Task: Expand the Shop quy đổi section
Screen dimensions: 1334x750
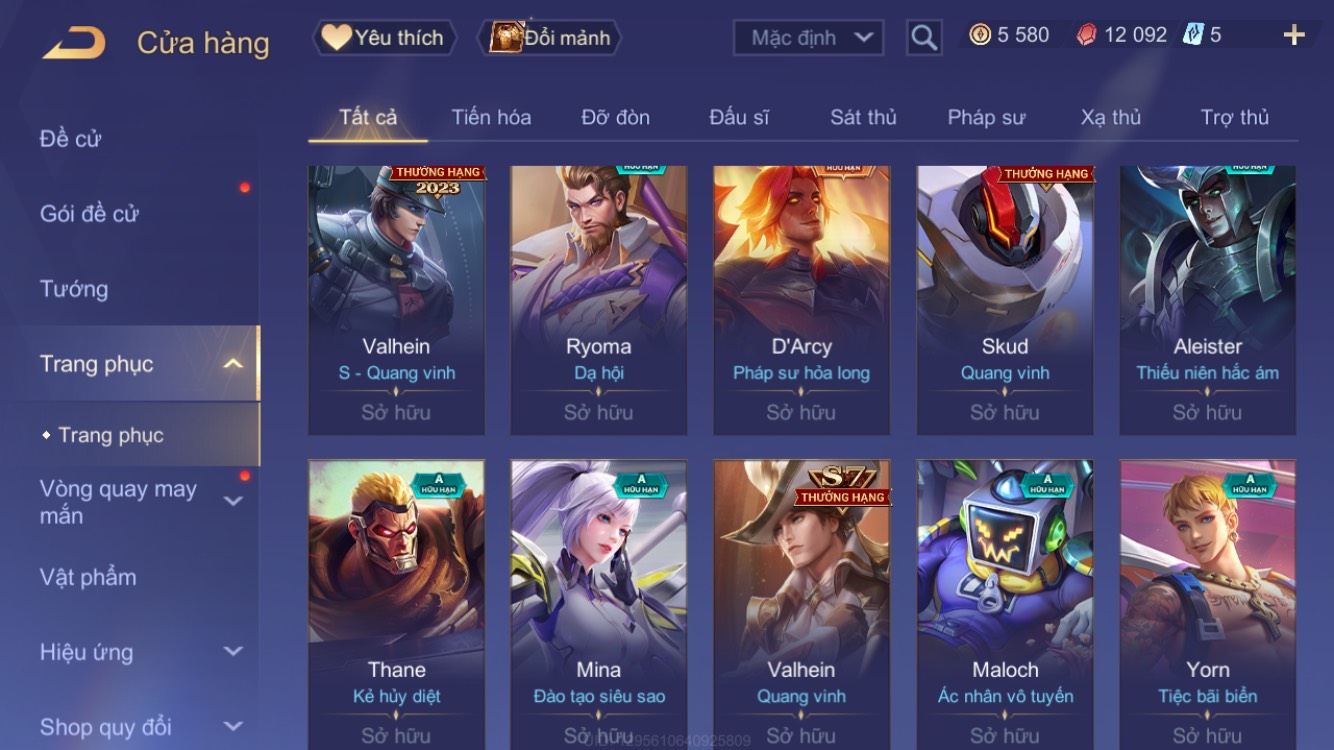Action: (233, 727)
